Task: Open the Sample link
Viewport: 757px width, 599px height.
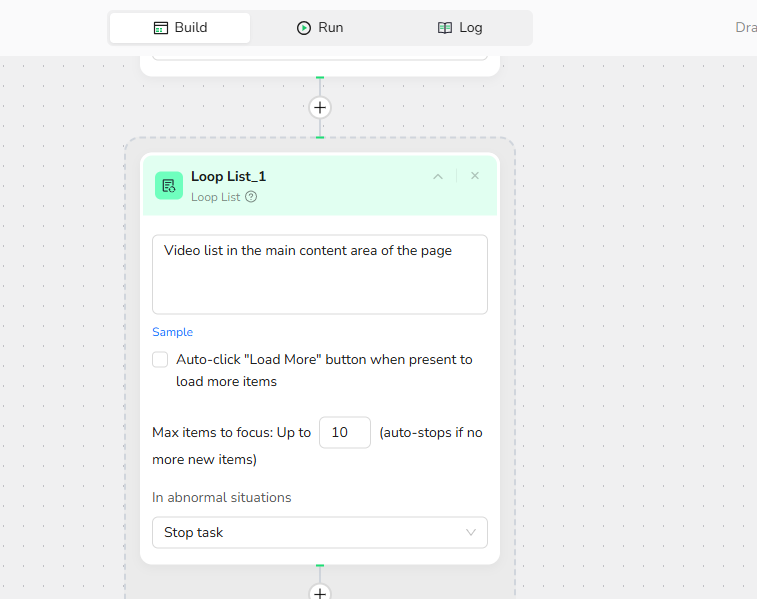Action: click(172, 332)
